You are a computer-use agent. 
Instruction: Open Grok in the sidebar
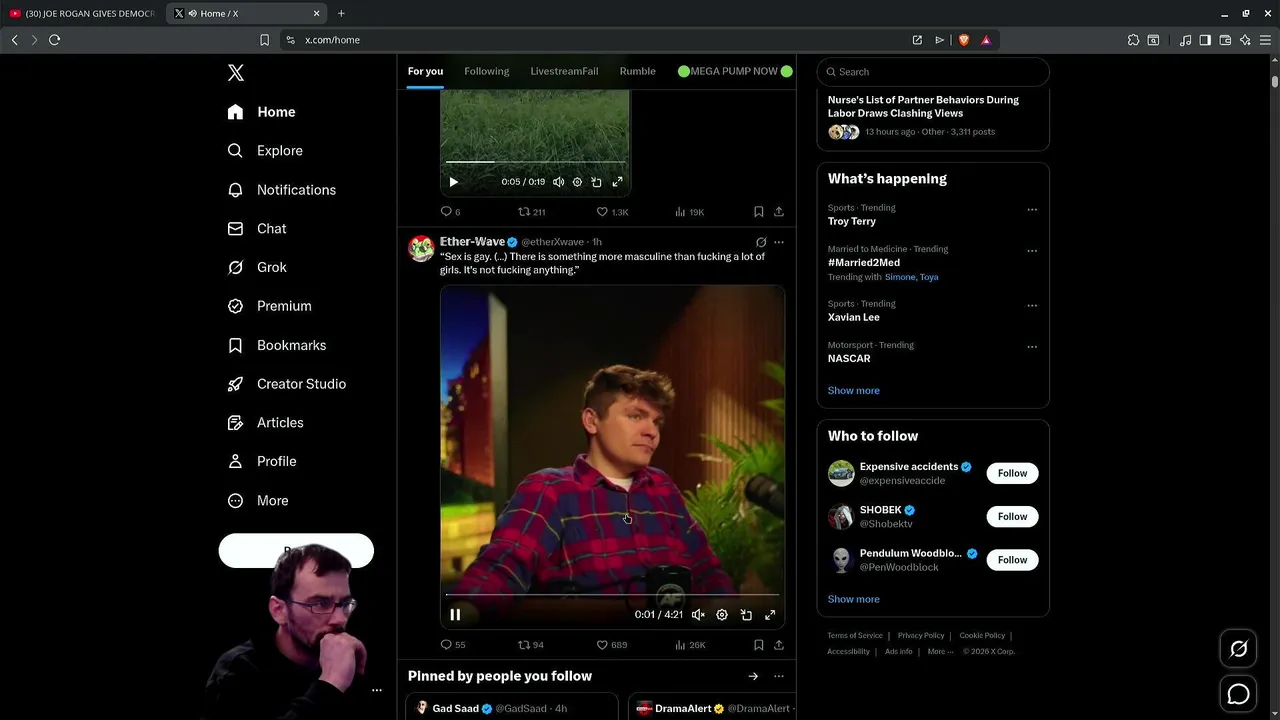[258, 267]
